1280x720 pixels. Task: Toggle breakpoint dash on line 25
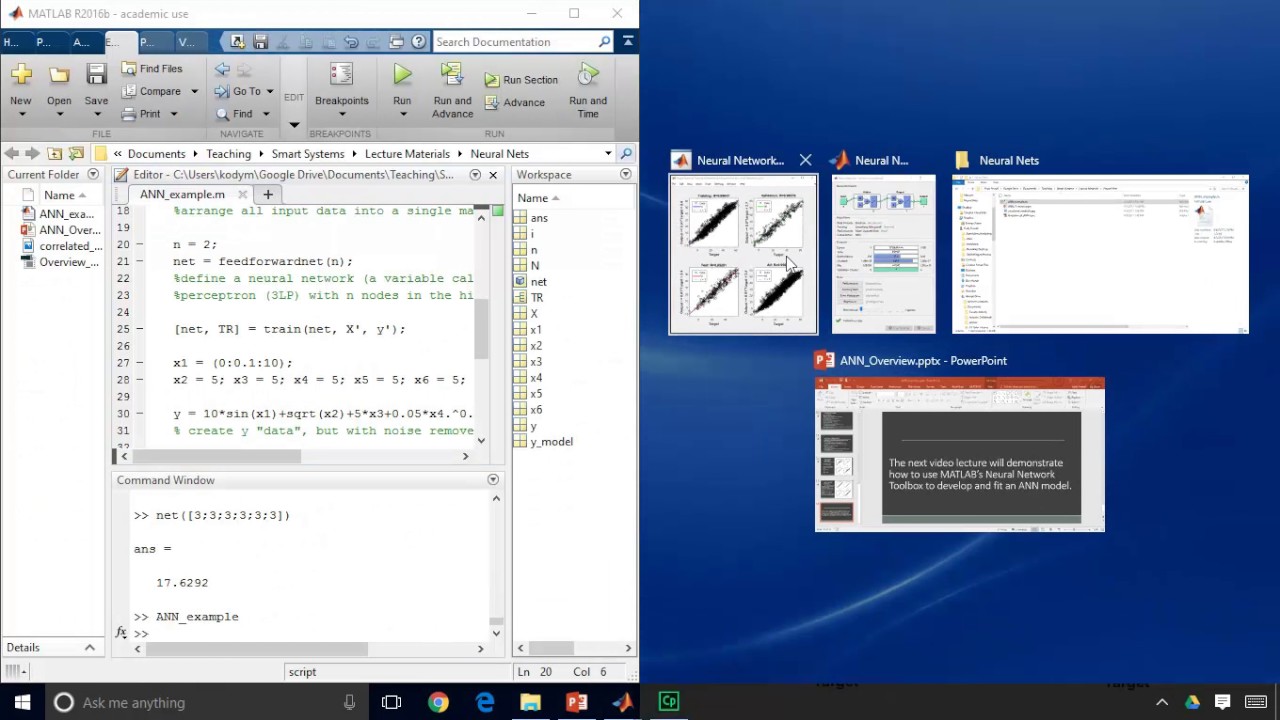139,329
